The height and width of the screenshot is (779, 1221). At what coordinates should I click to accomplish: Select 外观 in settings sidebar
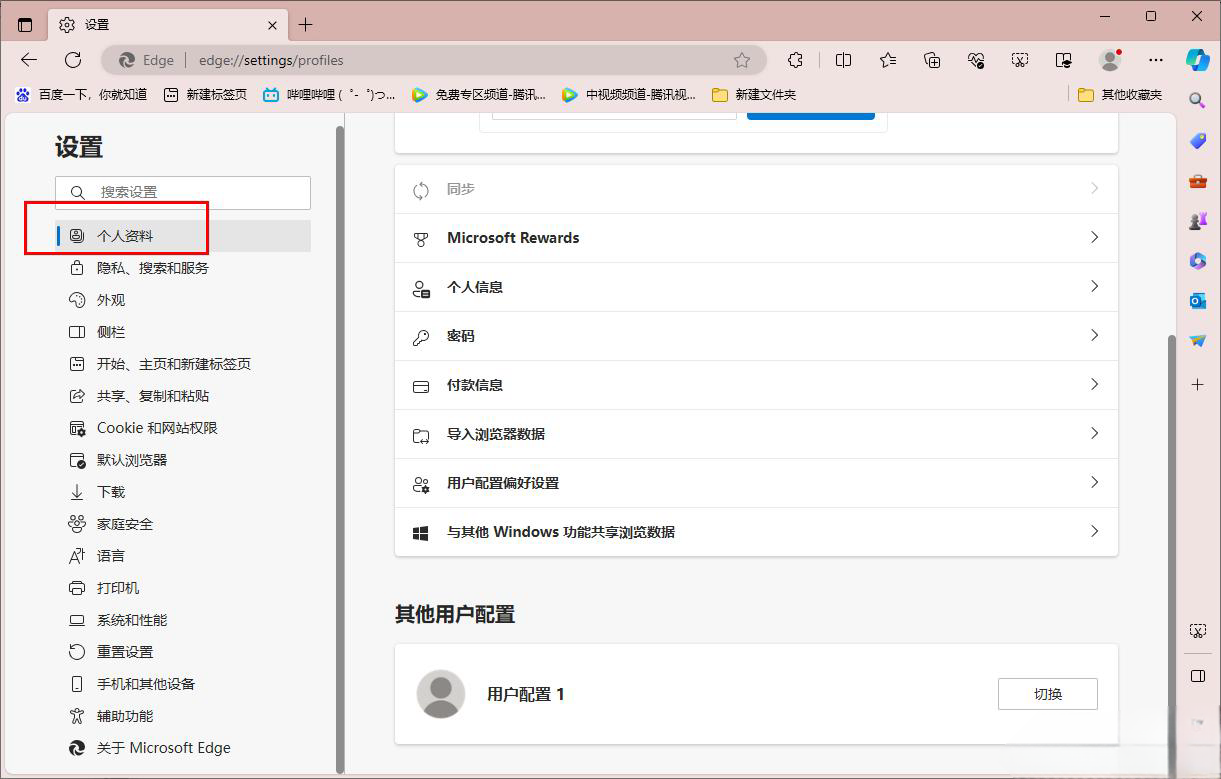tap(183, 300)
